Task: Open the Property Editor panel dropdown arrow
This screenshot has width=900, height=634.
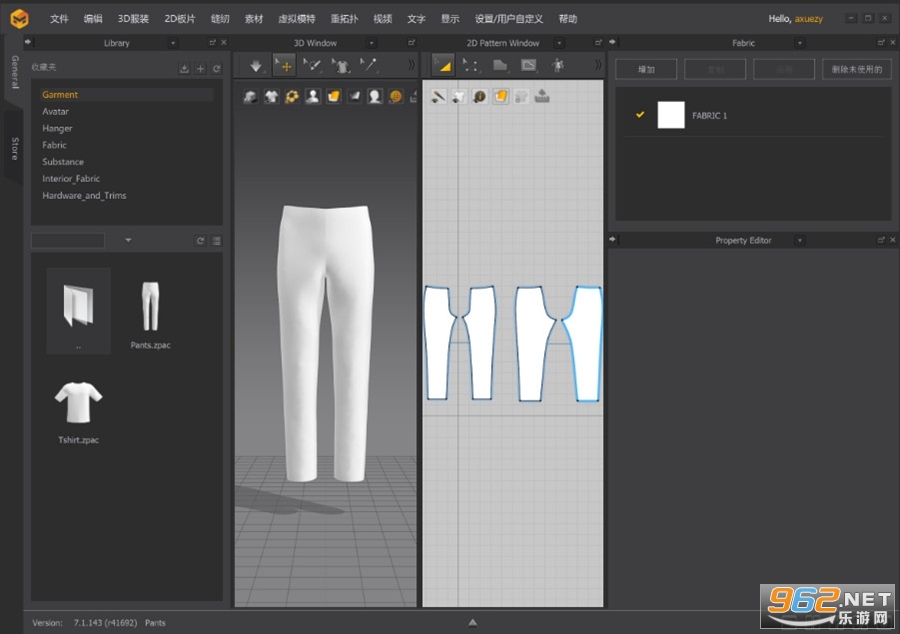Action: pyautogui.click(x=800, y=240)
